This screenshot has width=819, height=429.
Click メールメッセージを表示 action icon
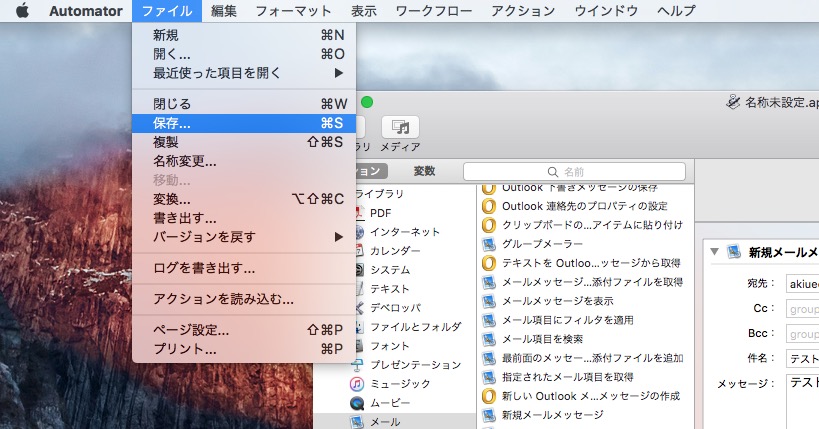pos(488,301)
